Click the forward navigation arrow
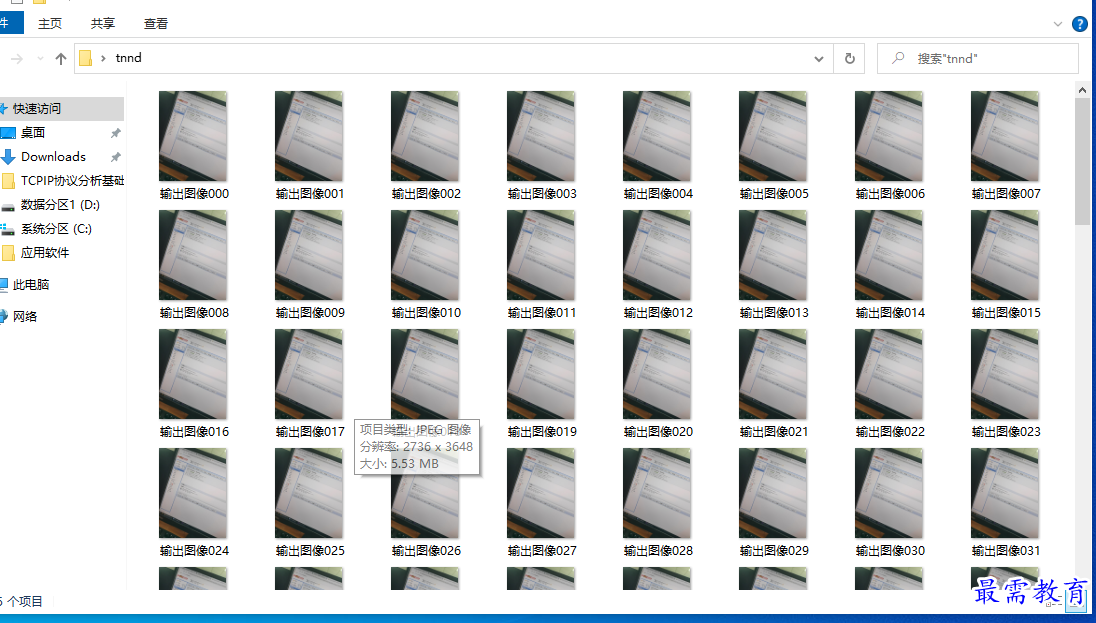The image size is (1096, 623). pyautogui.click(x=17, y=59)
